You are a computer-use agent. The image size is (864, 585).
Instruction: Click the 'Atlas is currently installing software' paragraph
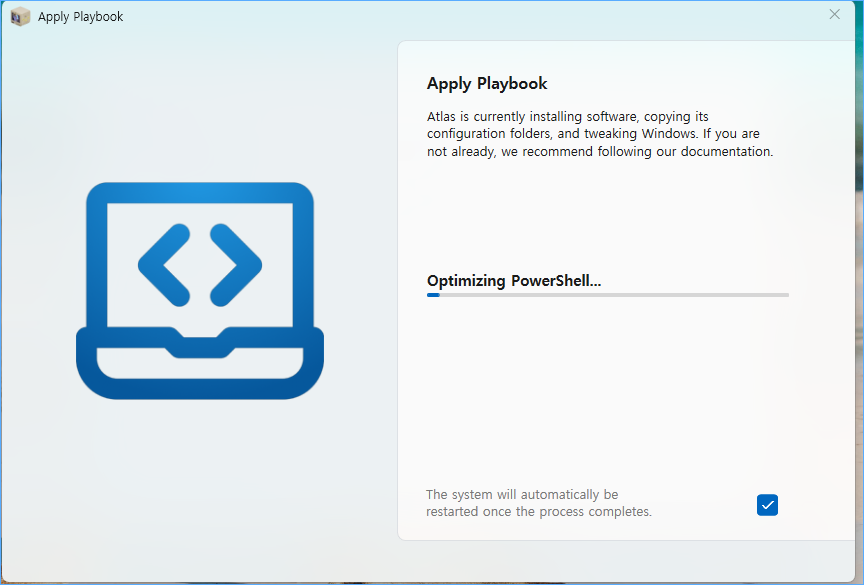point(600,134)
